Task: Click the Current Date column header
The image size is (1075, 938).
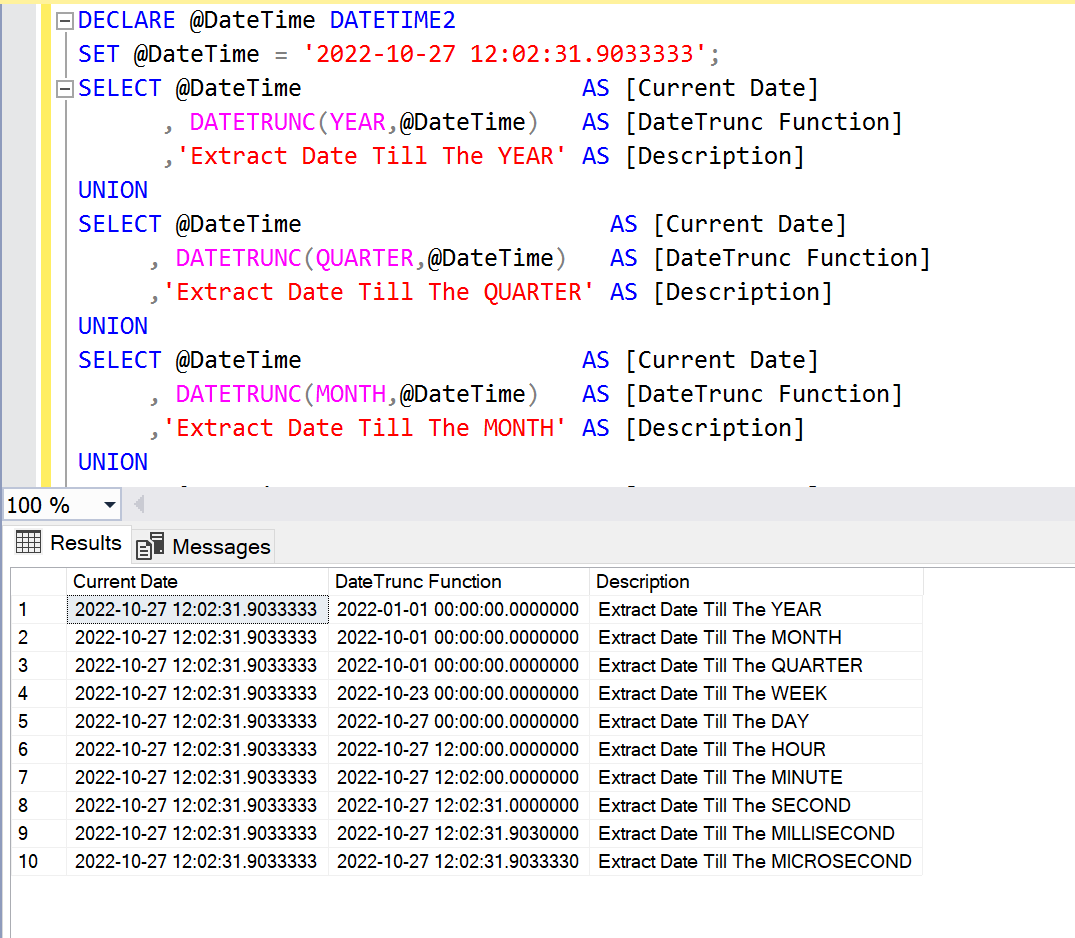Action: 125,581
